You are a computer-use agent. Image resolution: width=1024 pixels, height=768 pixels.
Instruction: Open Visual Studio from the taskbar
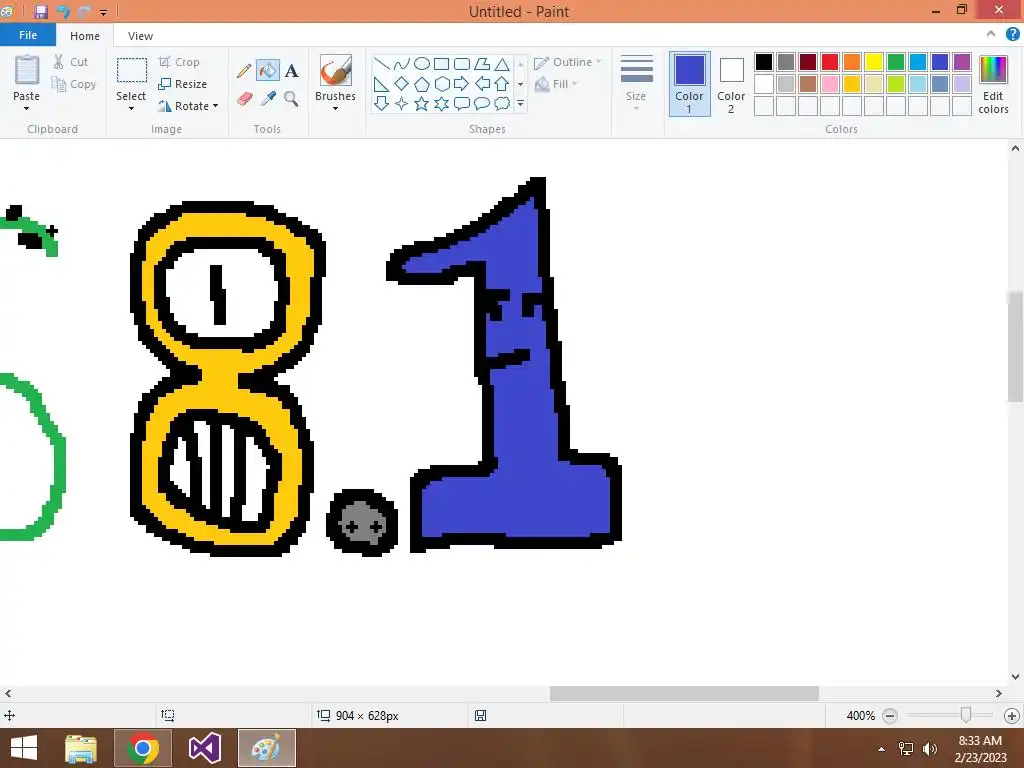[204, 748]
